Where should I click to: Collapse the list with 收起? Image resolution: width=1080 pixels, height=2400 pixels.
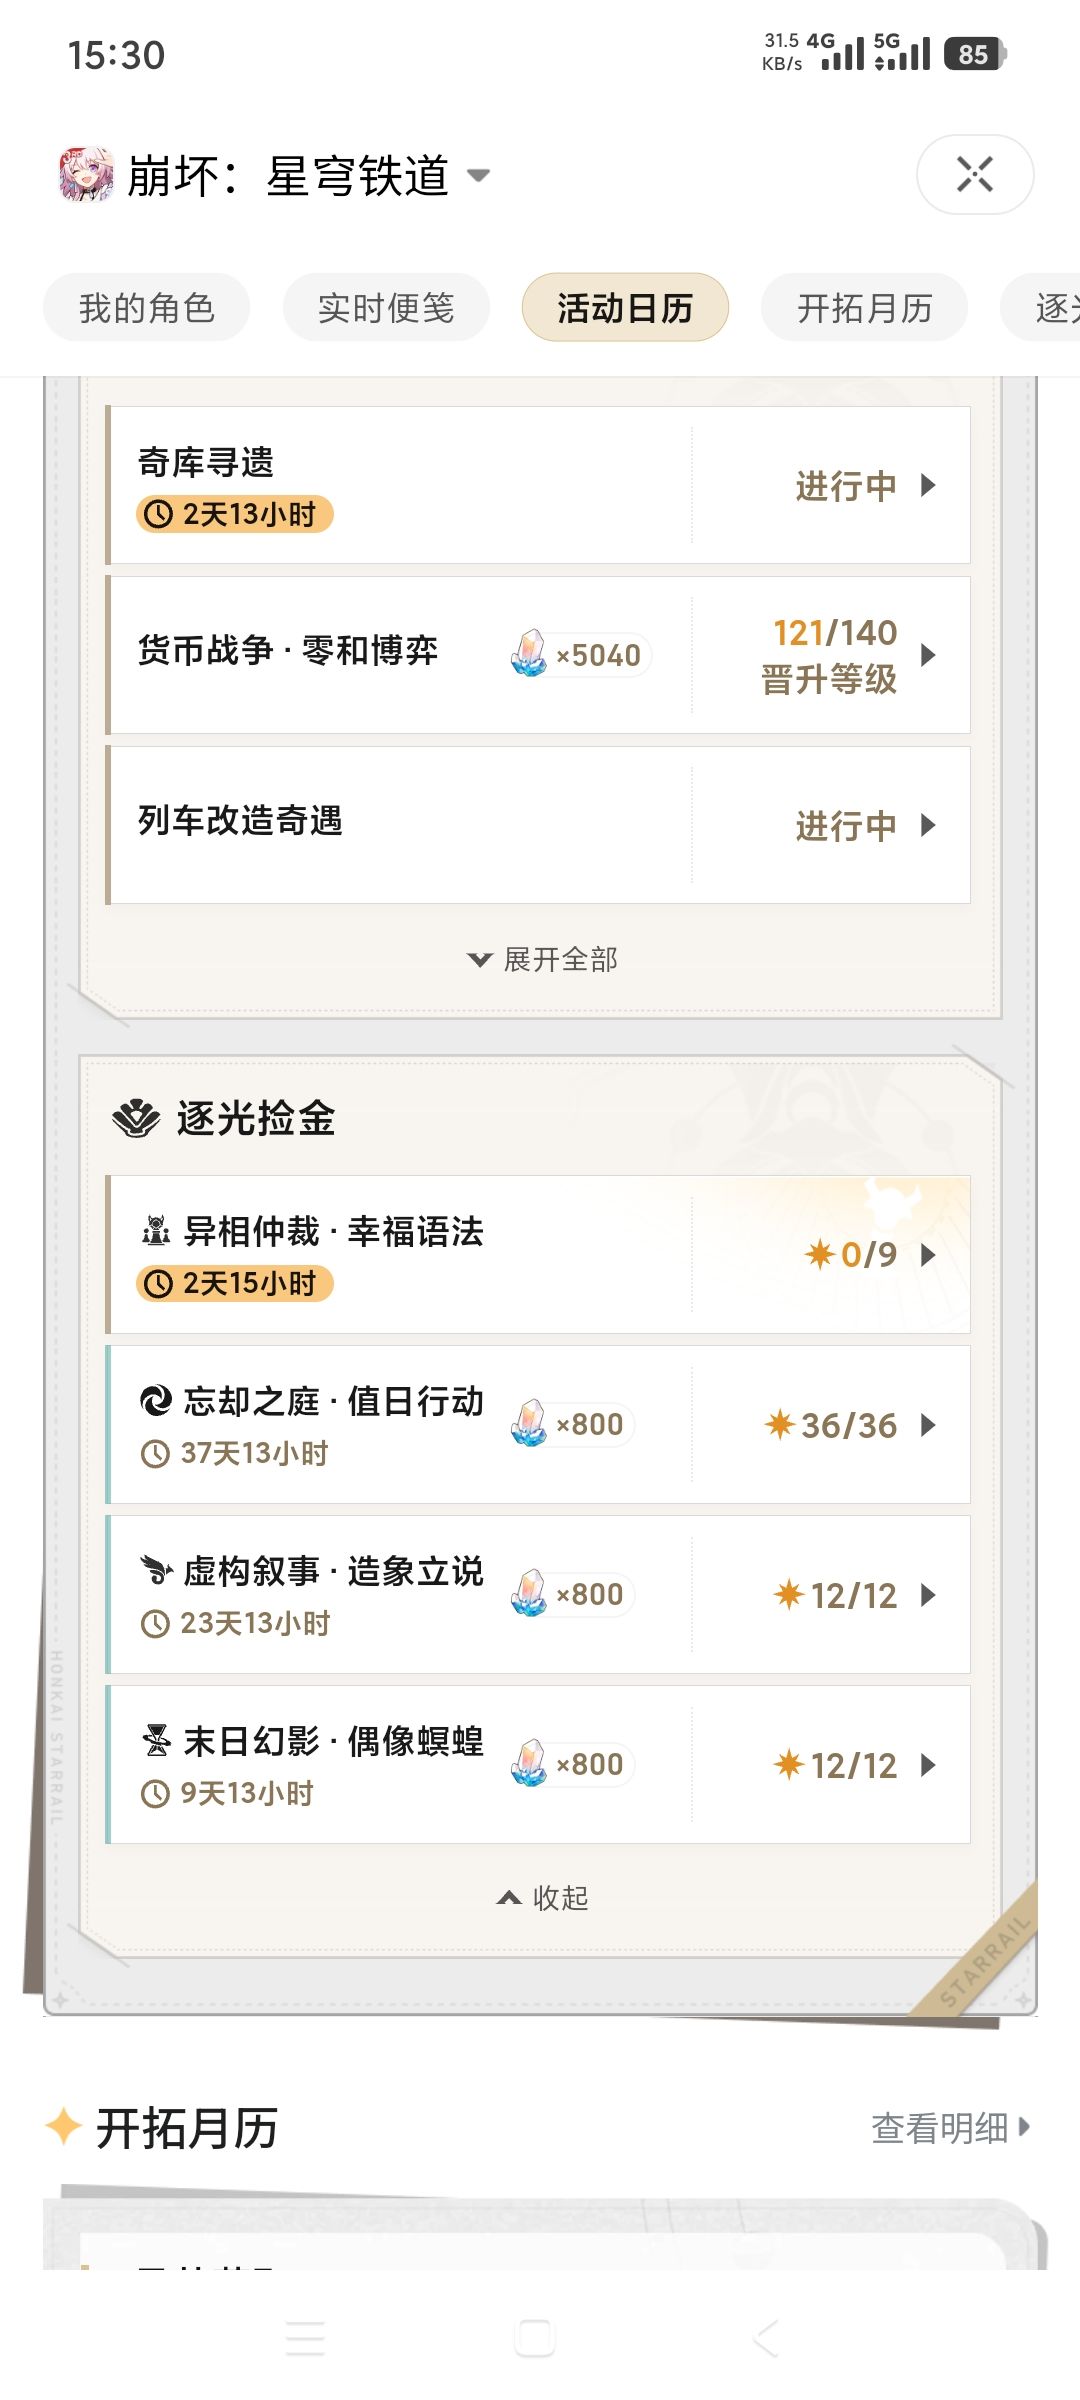[x=543, y=1897]
